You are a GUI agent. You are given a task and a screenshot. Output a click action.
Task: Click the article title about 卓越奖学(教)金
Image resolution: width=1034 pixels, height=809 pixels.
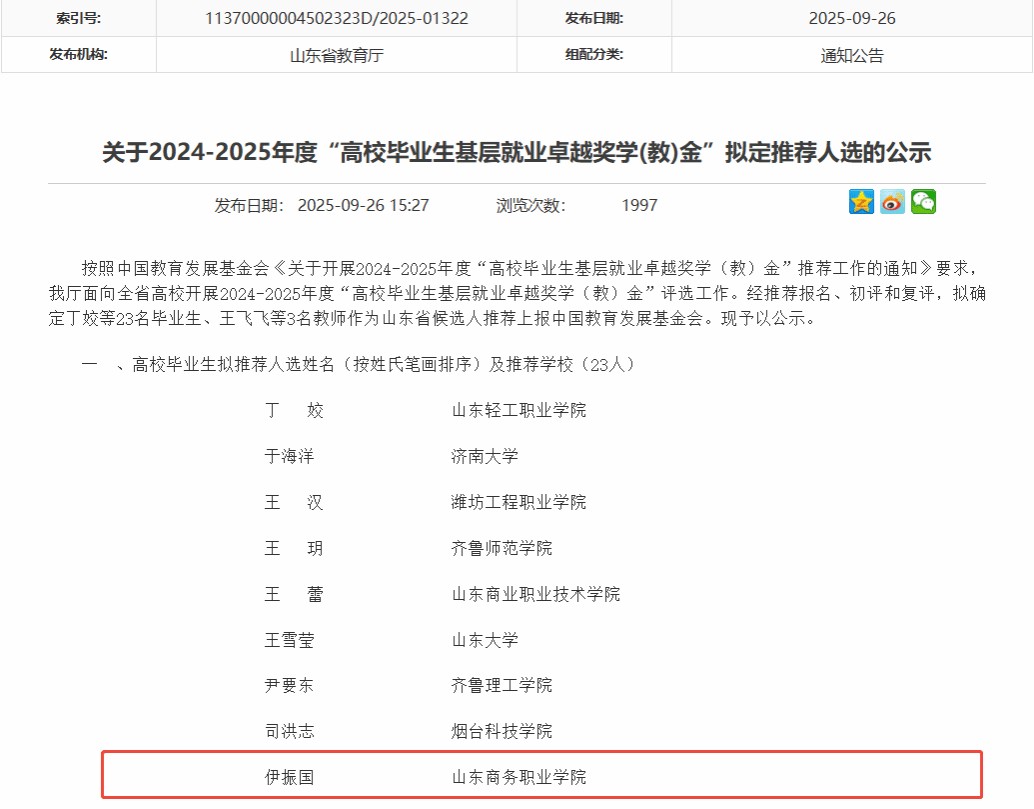click(x=517, y=153)
